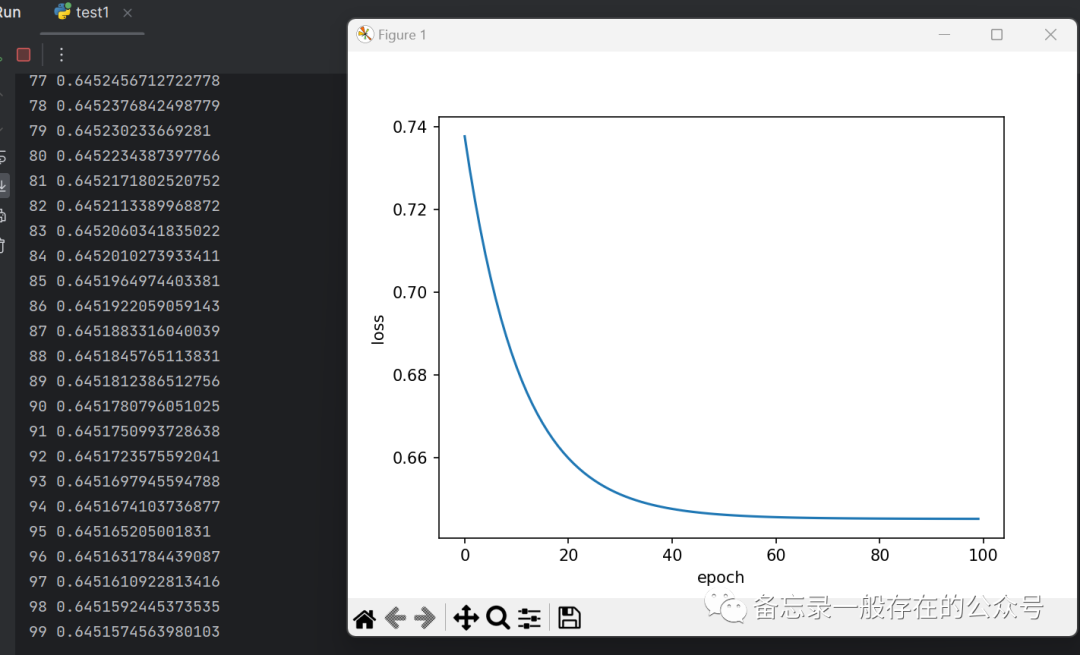1080x655 pixels.
Task: Click the Python logo on the test1 tab
Action: [x=62, y=13]
